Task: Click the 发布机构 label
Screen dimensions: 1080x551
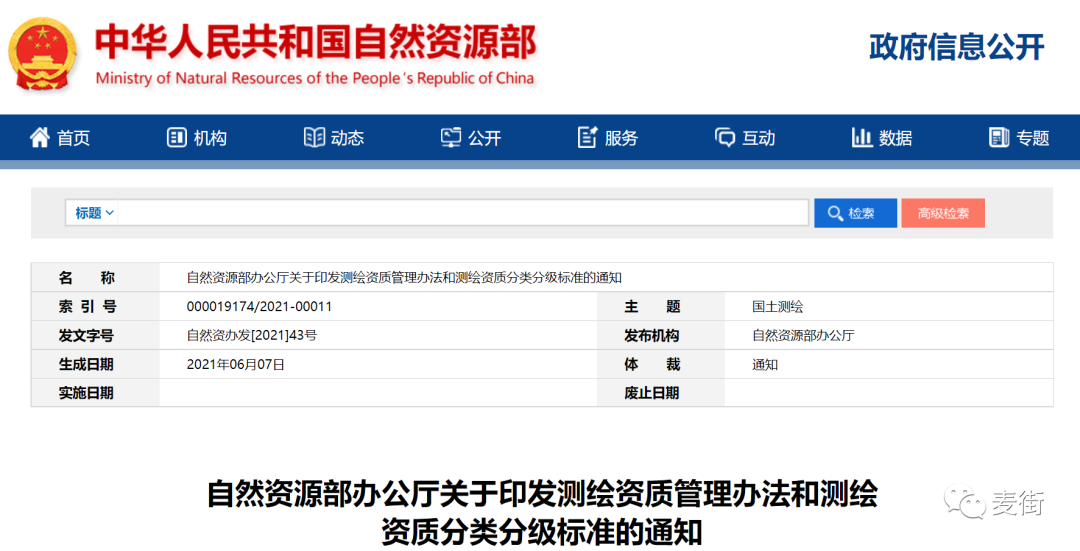Action: point(652,335)
